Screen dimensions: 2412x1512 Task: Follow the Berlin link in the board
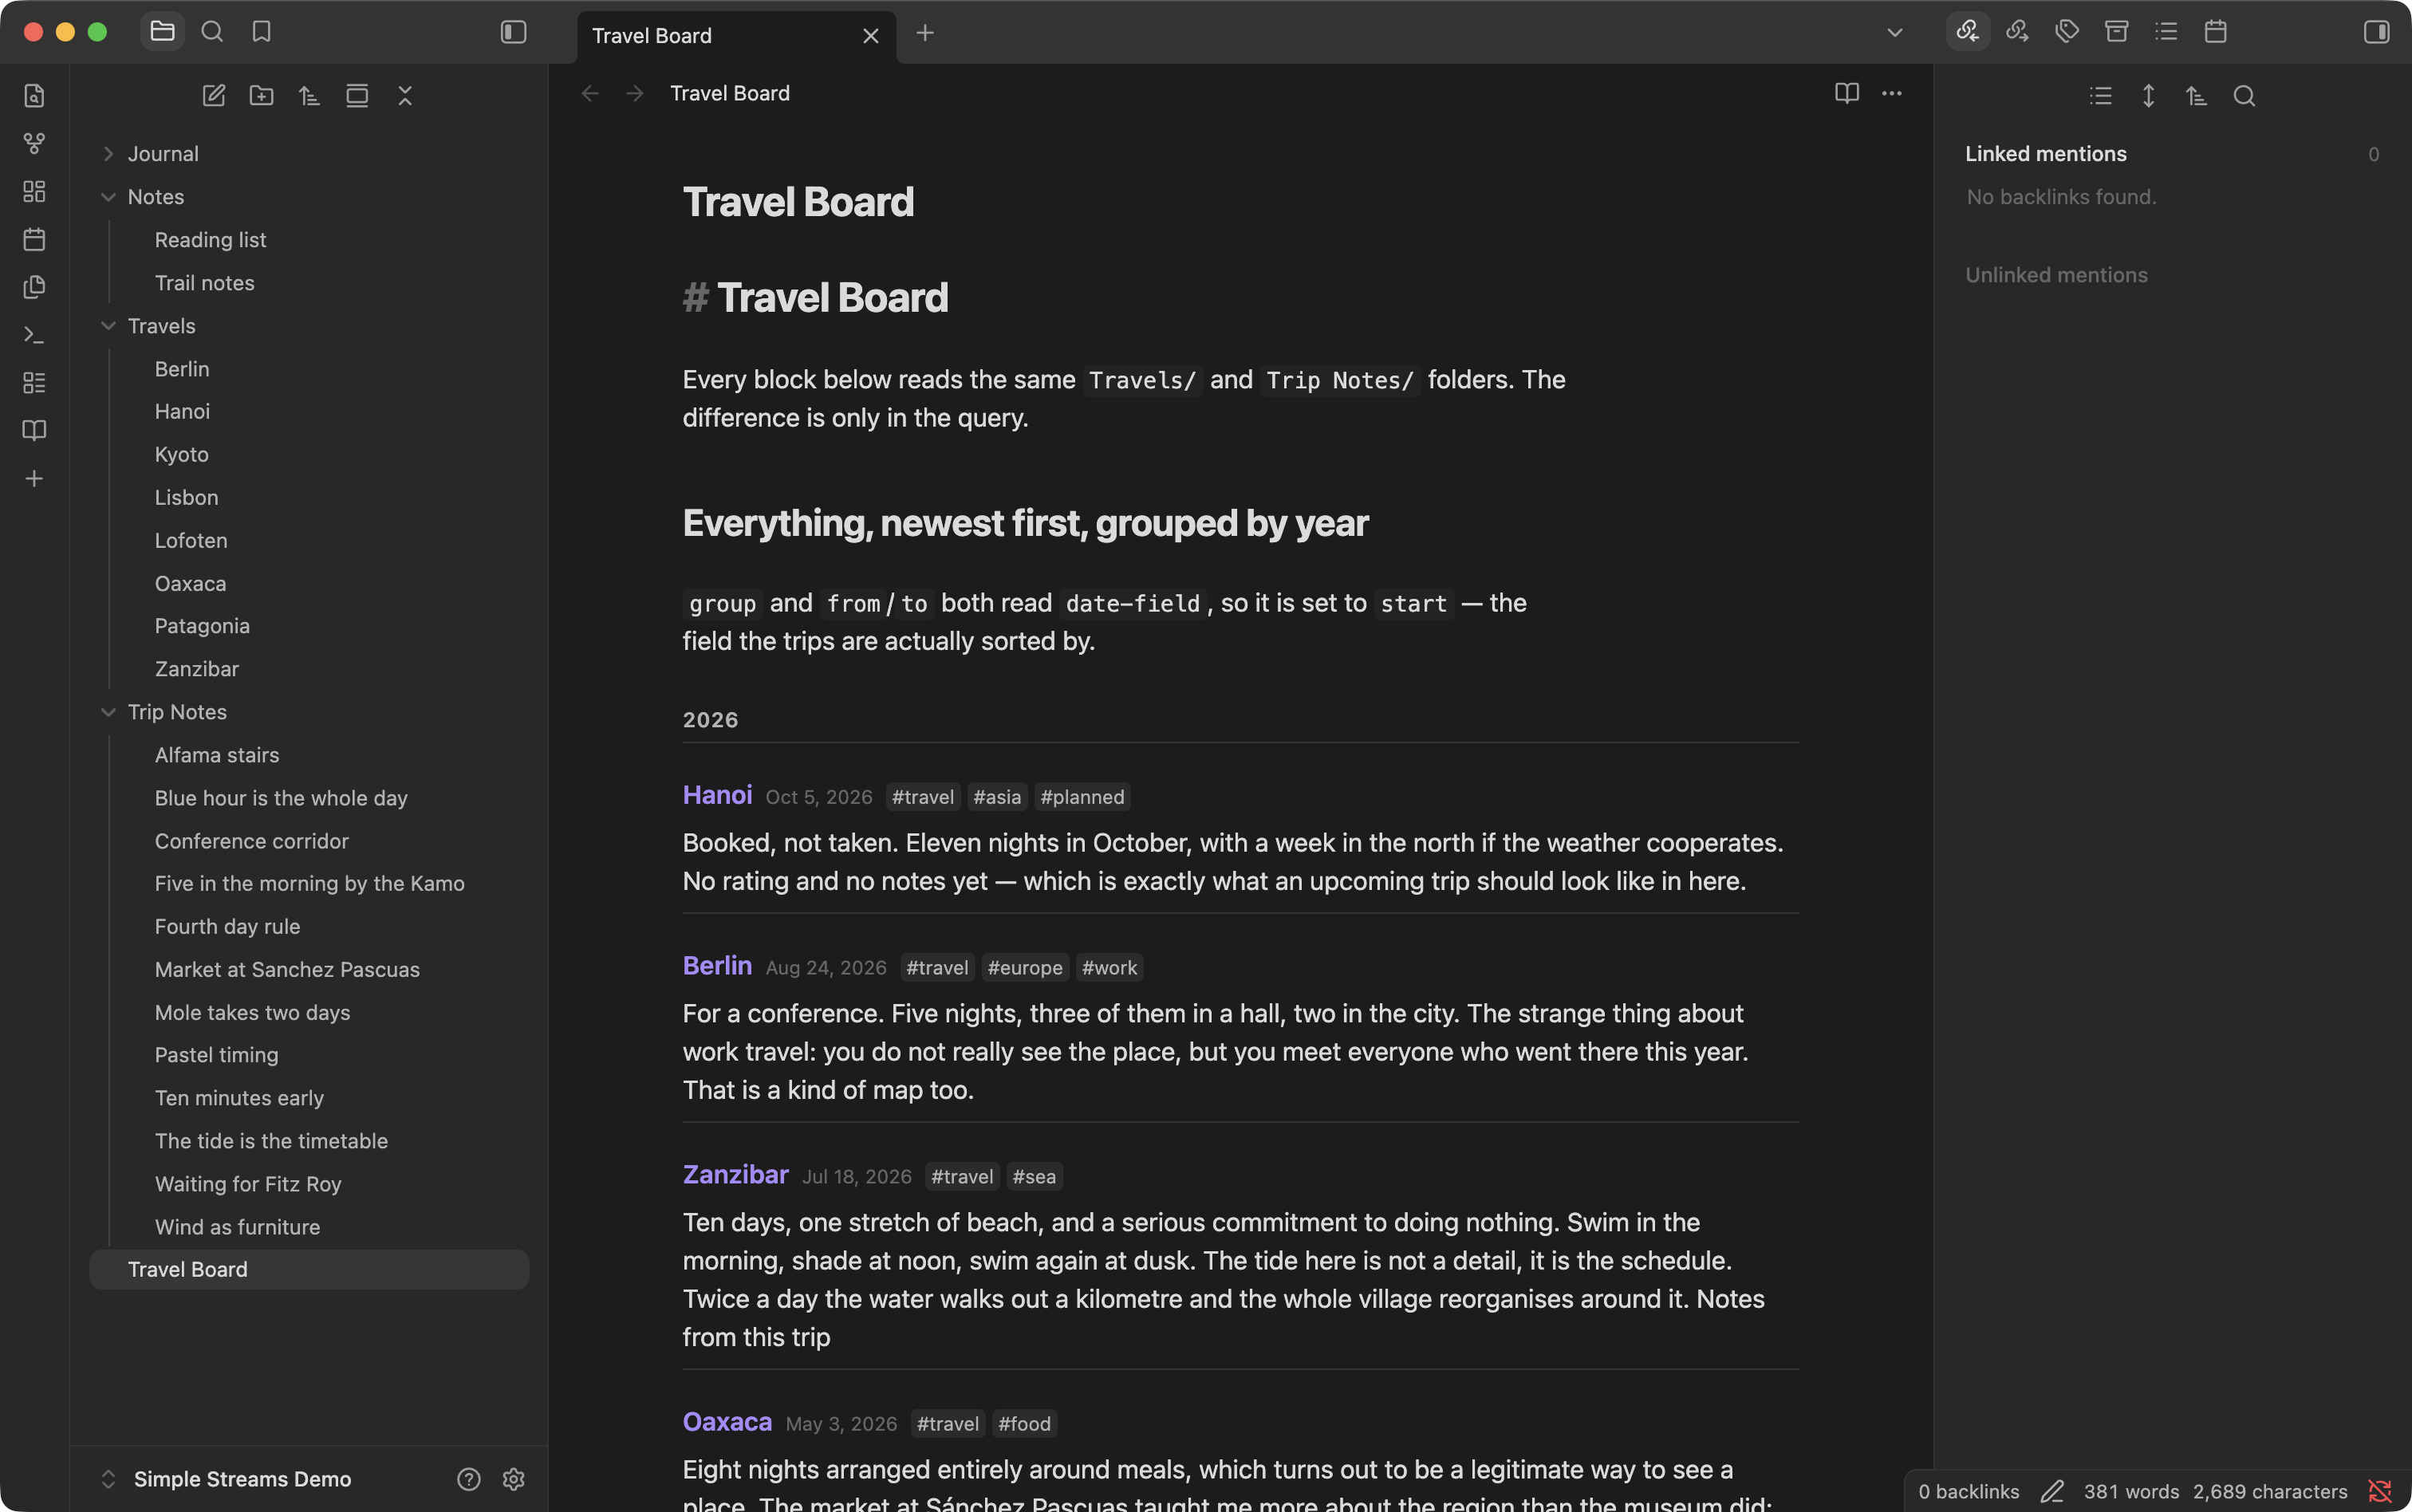click(x=717, y=966)
